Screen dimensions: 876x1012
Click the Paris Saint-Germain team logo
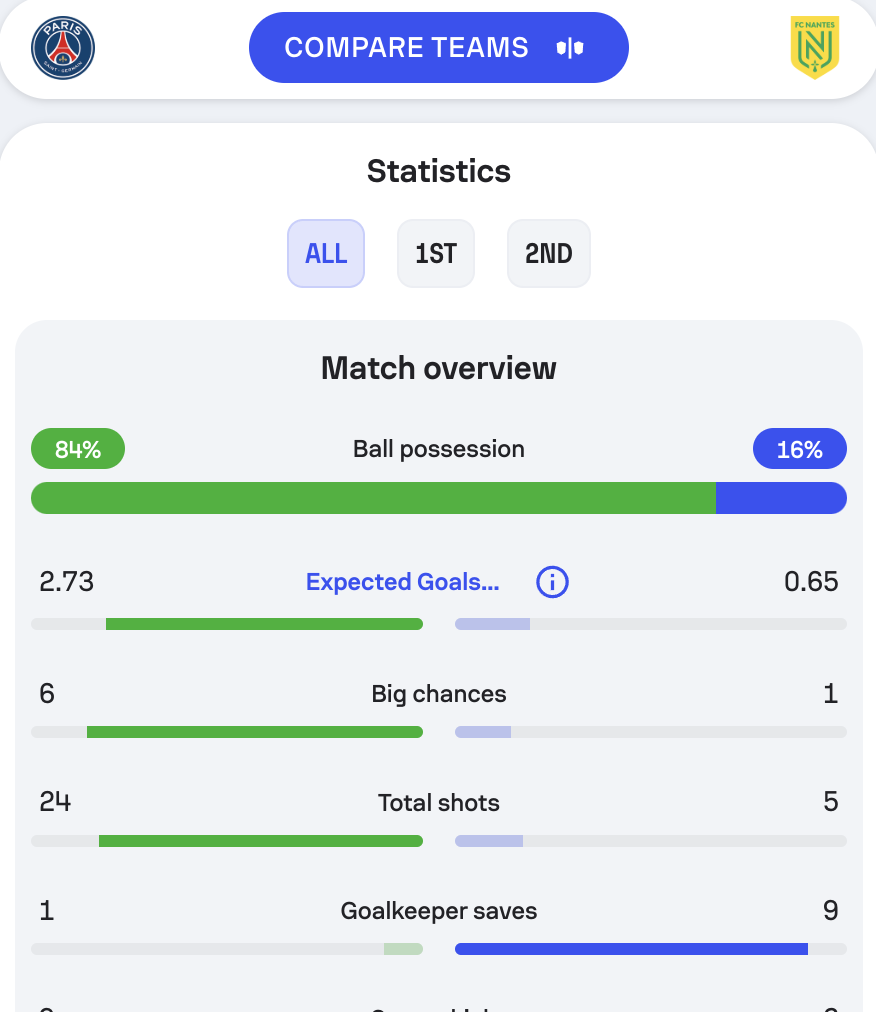click(x=63, y=48)
